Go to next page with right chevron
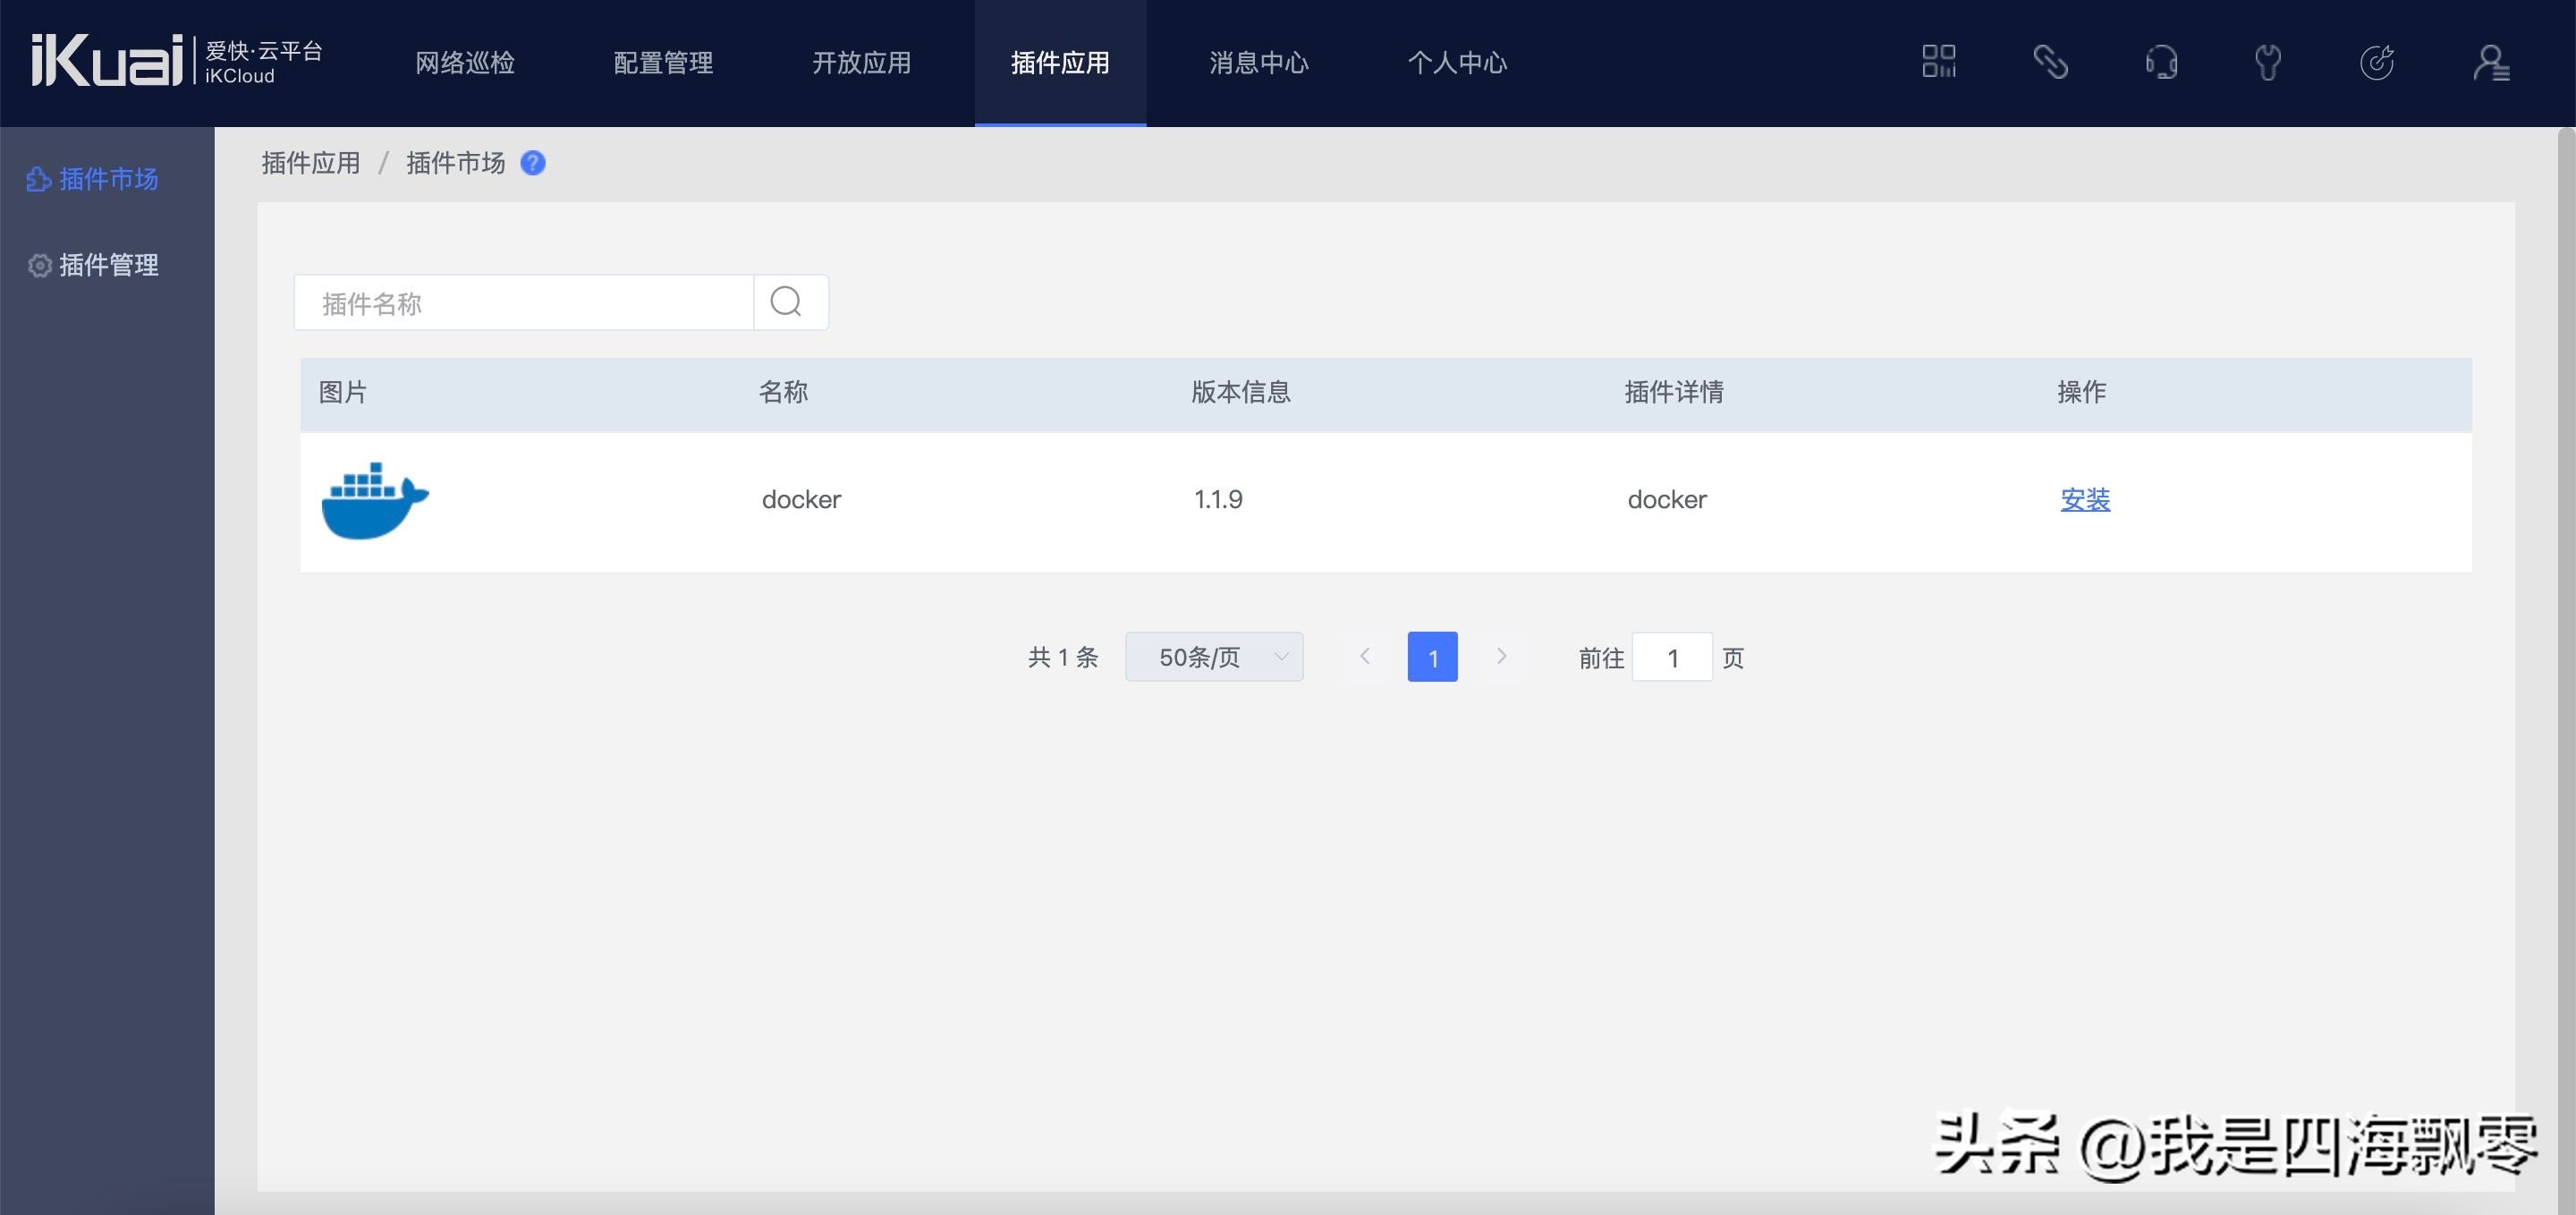This screenshot has height=1215, width=2576. point(1501,657)
